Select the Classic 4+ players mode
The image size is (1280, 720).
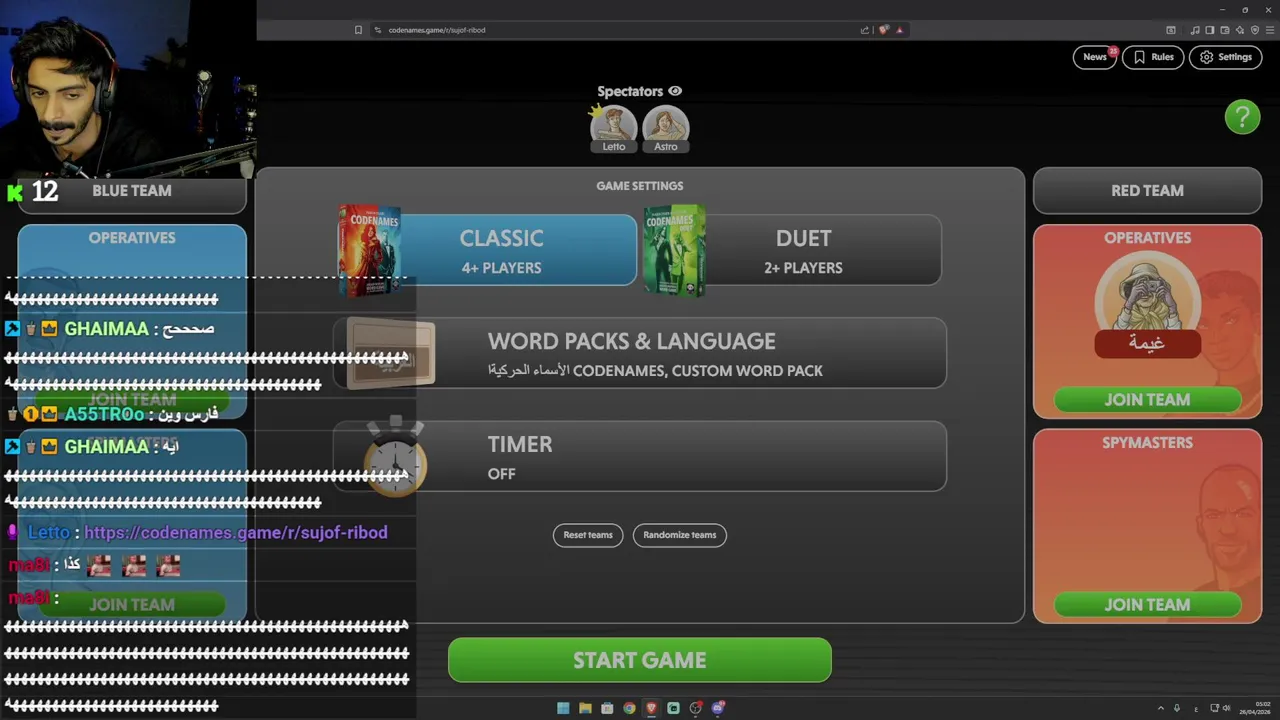500,250
